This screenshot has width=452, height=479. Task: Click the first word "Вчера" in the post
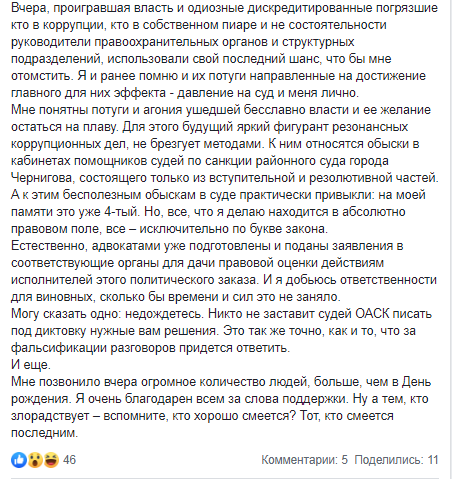(x=30, y=8)
